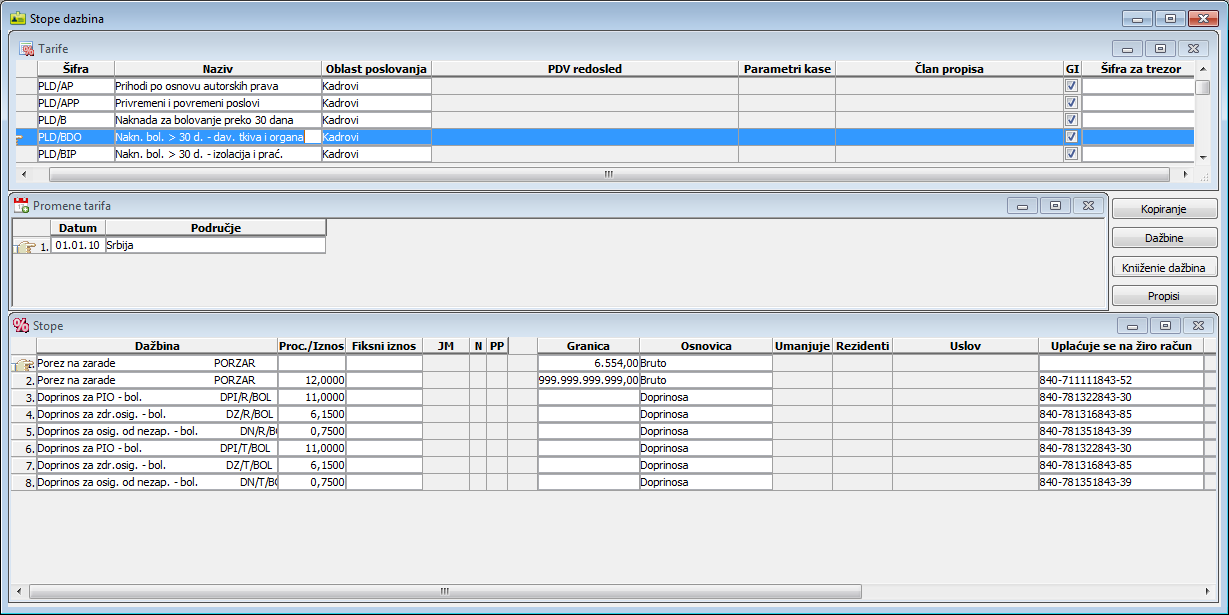Sort by the Šifra column header

(75, 69)
